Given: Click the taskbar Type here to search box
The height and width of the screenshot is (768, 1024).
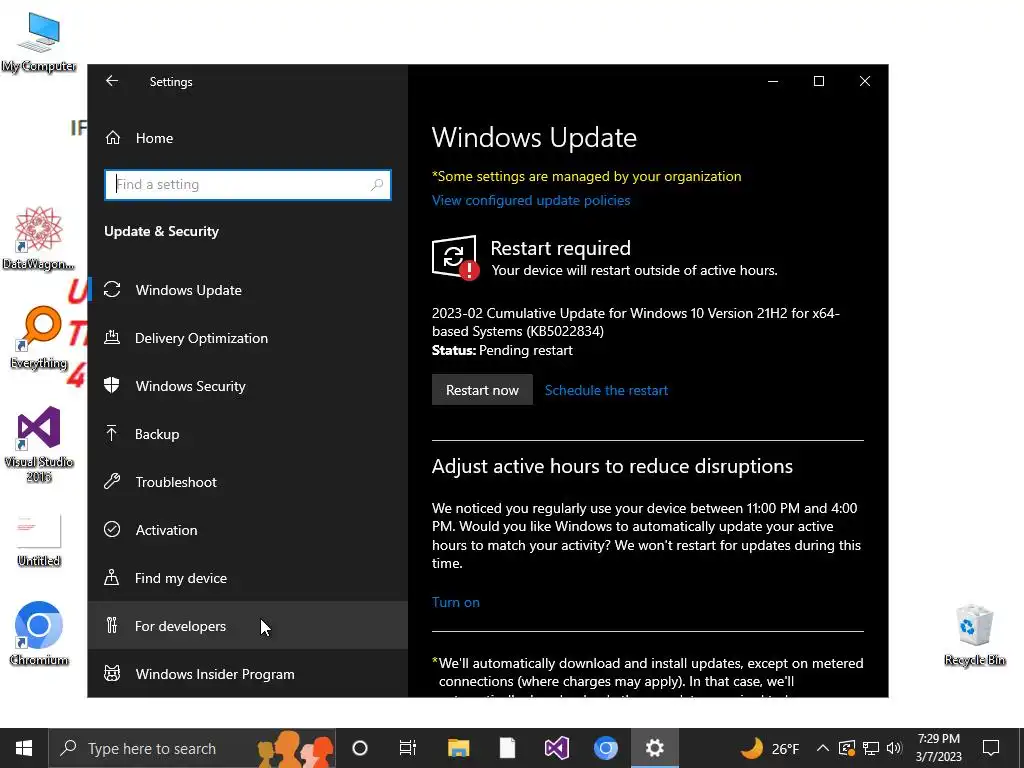Looking at the screenshot, I should 192,748.
